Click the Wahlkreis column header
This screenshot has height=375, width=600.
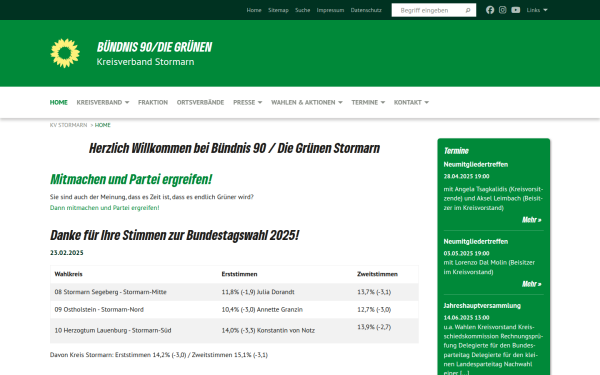point(68,274)
